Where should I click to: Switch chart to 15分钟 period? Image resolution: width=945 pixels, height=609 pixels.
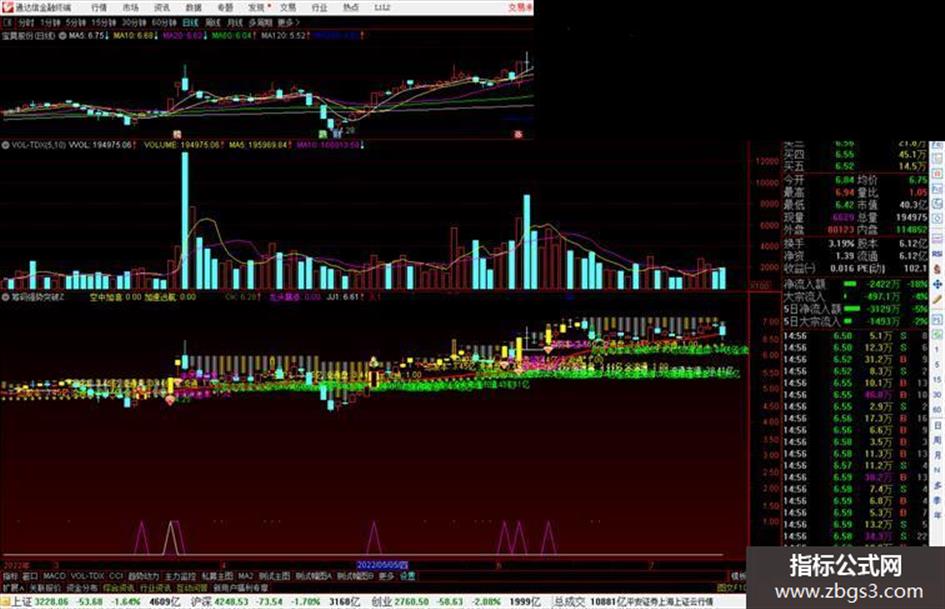click(104, 22)
